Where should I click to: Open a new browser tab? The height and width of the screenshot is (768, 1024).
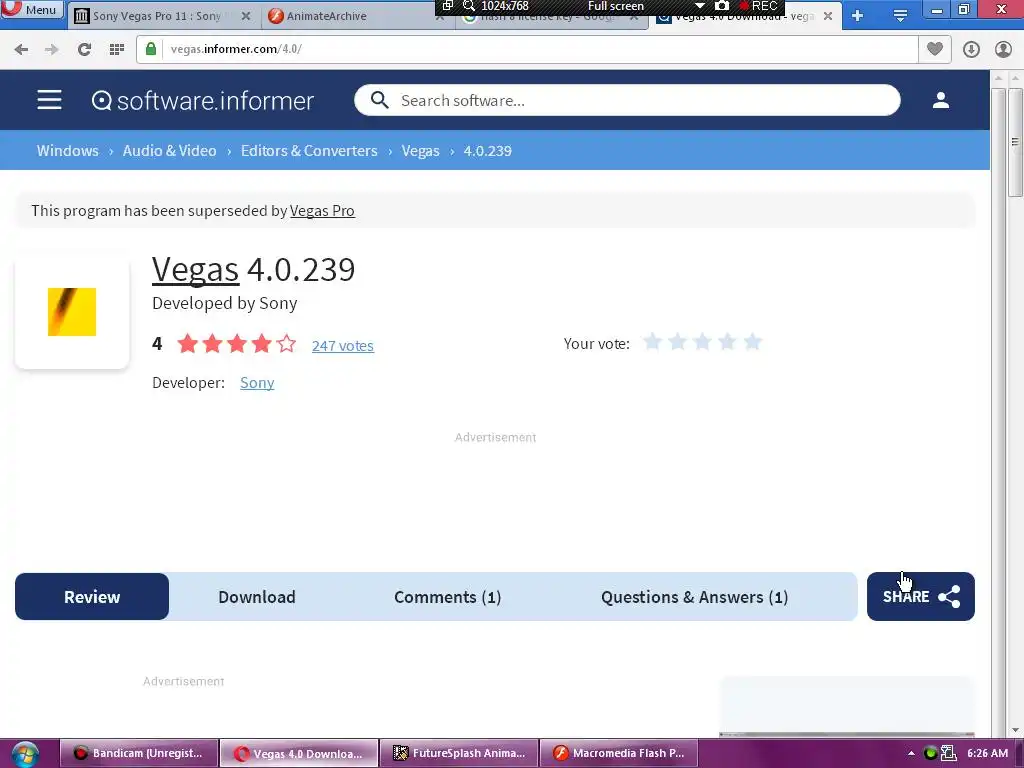[857, 16]
